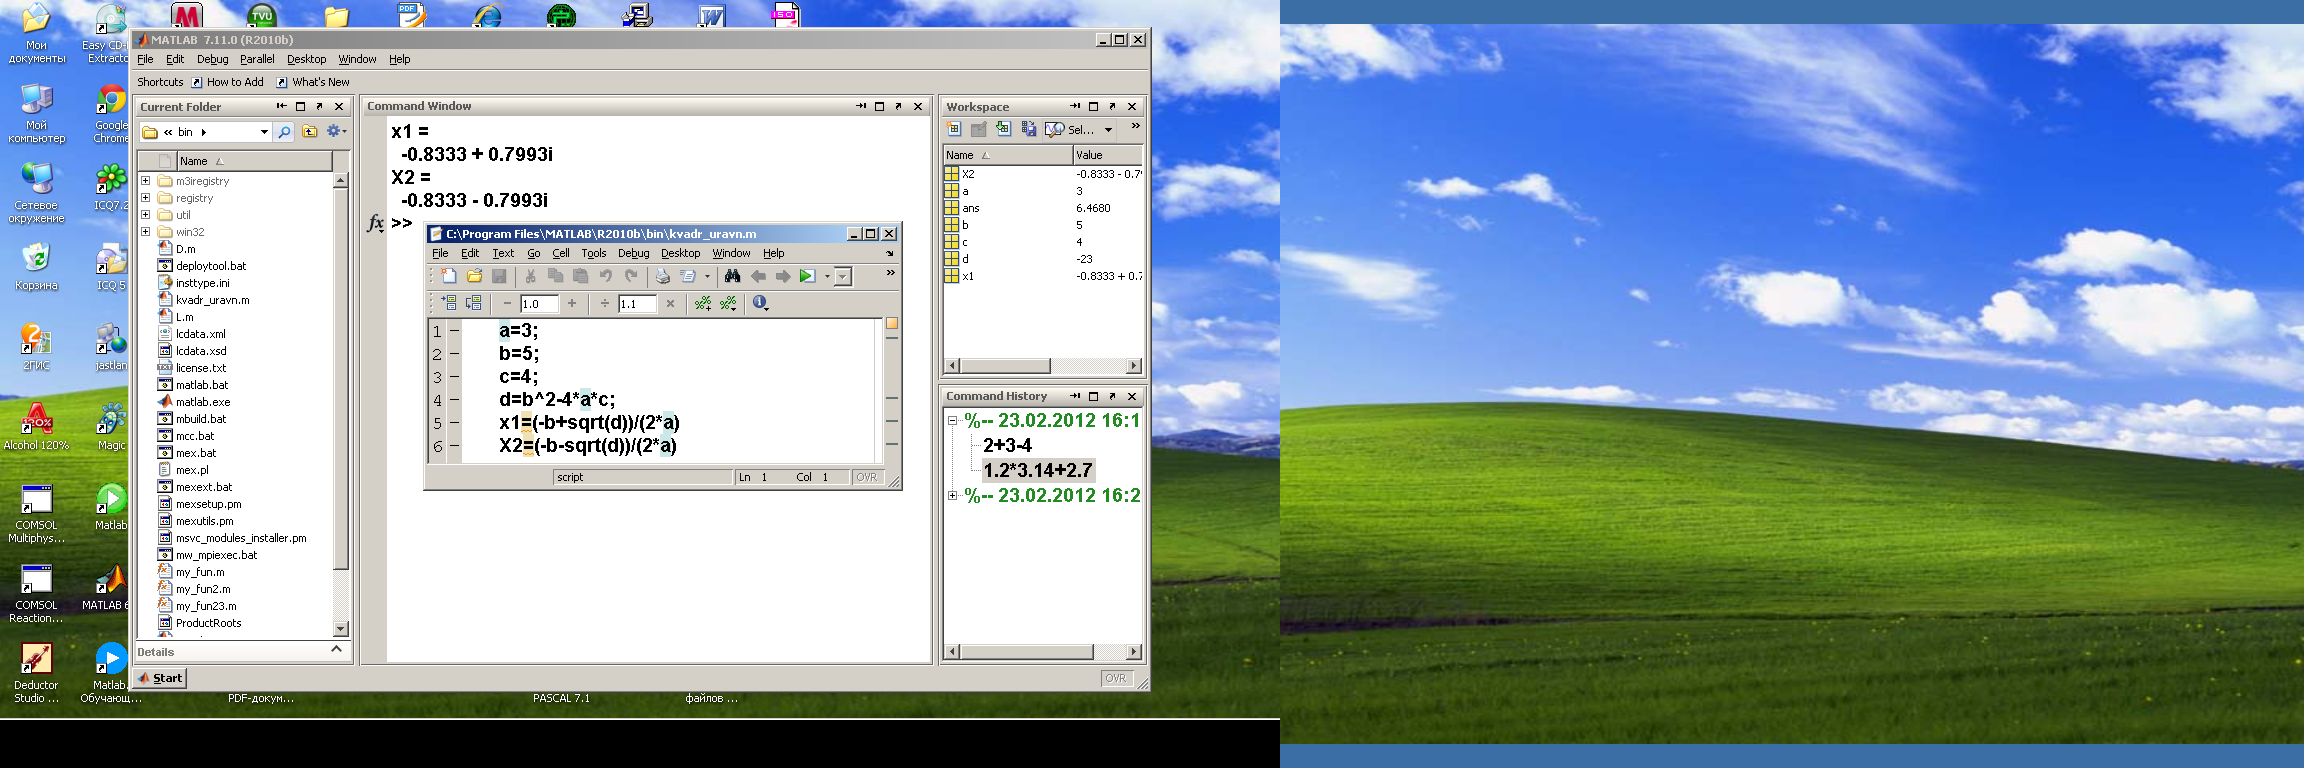Expand registry folder
The width and height of the screenshot is (2304, 768).
coord(146,198)
